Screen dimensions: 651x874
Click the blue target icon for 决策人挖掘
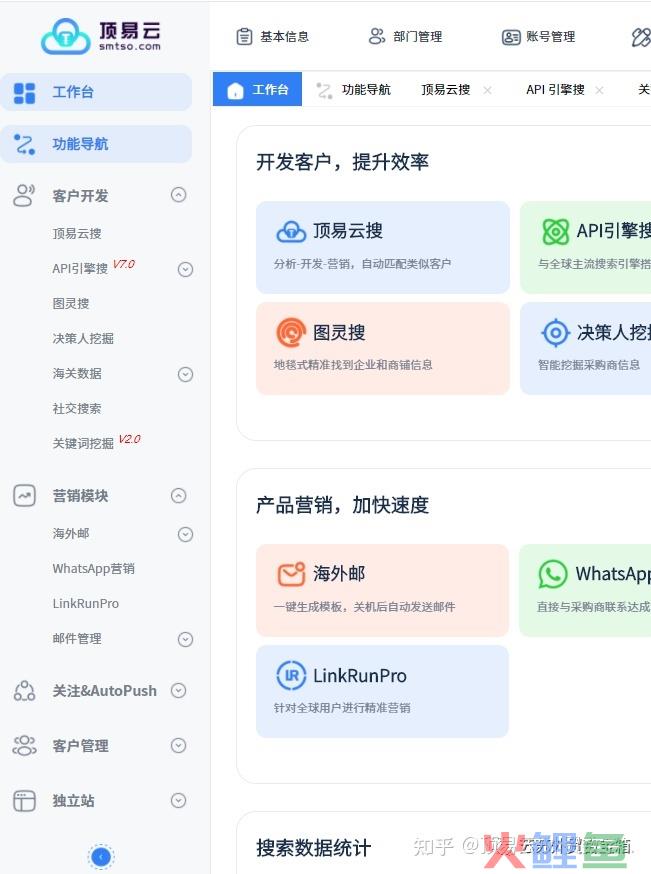point(555,333)
